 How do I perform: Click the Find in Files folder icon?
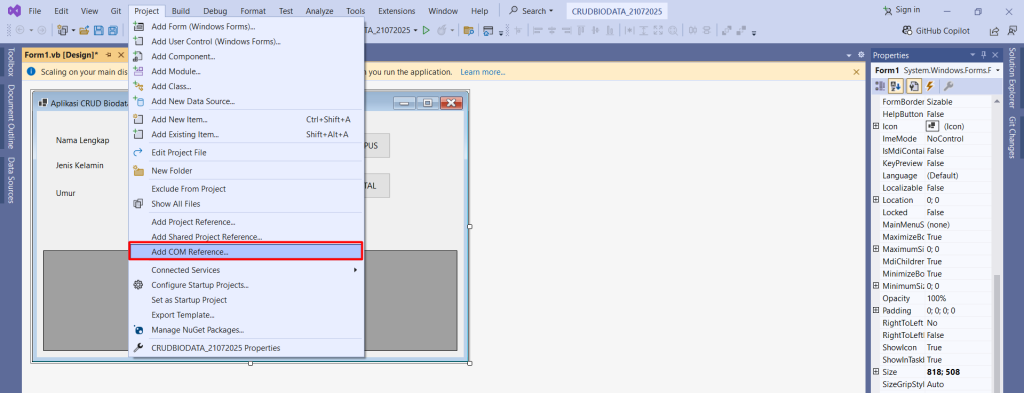(468, 30)
